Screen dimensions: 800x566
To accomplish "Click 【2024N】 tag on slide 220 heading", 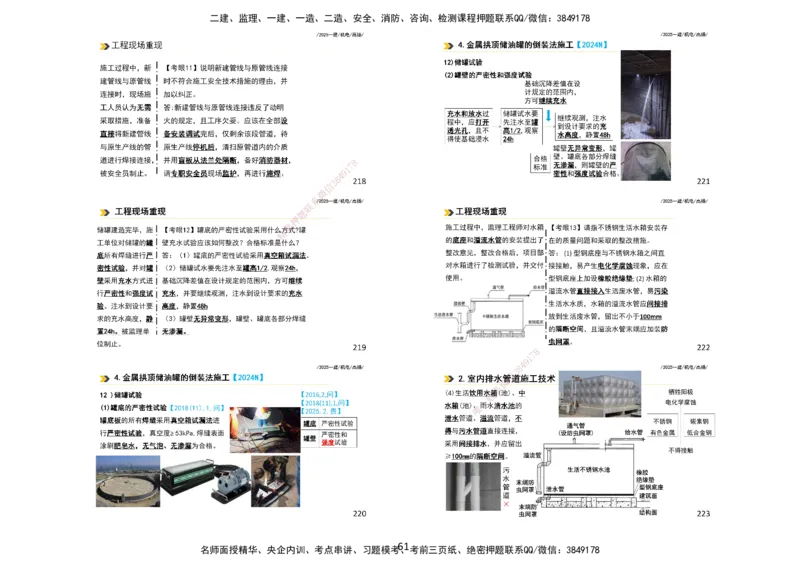I will (x=248, y=378).
